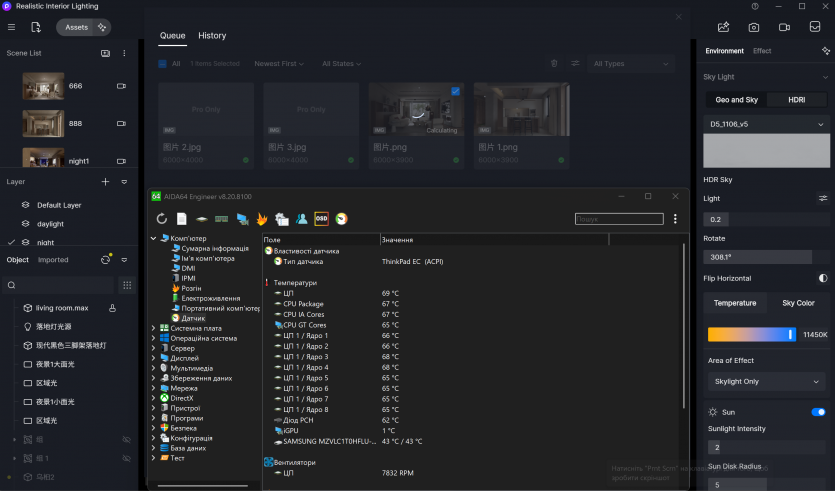Add a new layer with plus icon
This screenshot has height=491, width=835.
point(106,182)
